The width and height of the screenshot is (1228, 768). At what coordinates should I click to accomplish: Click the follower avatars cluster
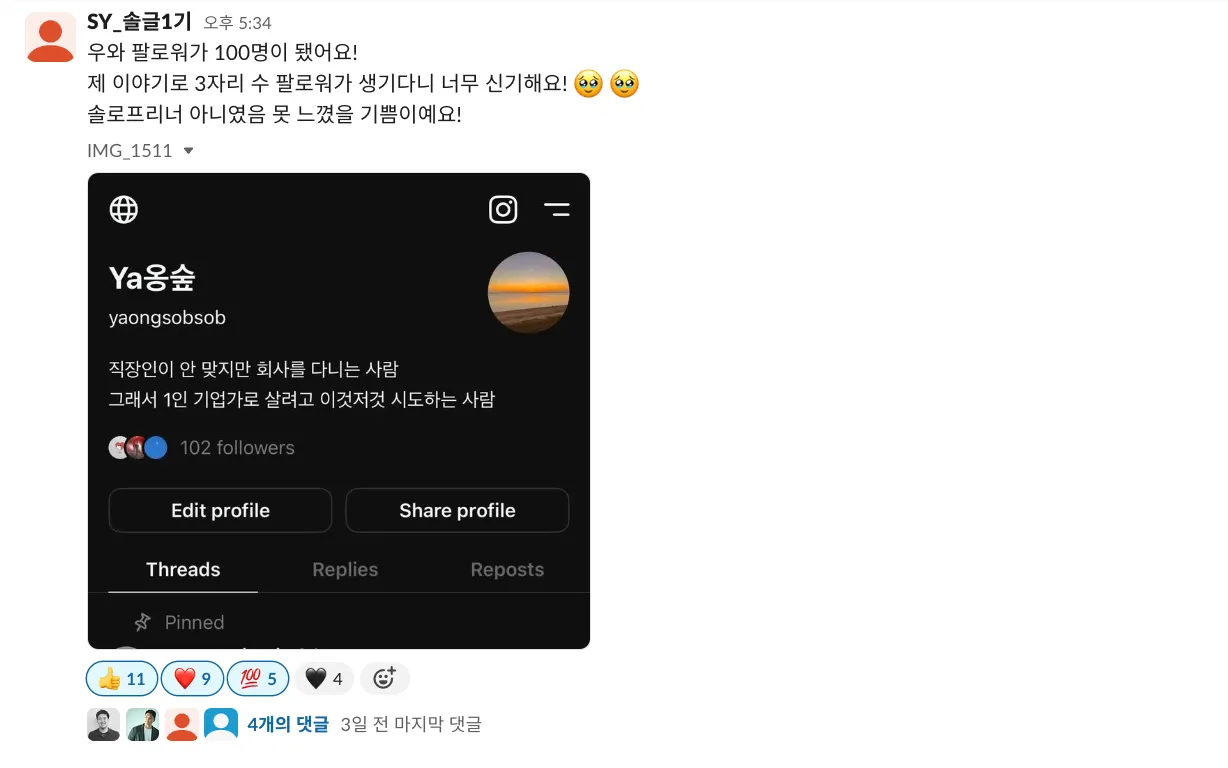click(138, 448)
